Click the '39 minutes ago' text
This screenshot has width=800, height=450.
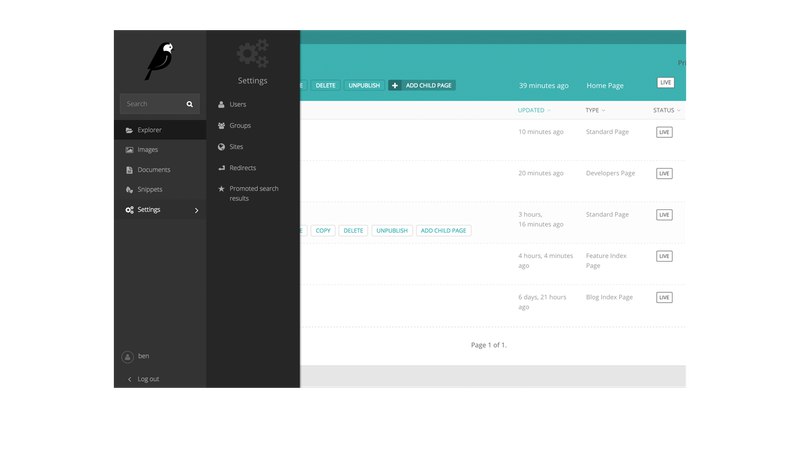click(x=544, y=86)
